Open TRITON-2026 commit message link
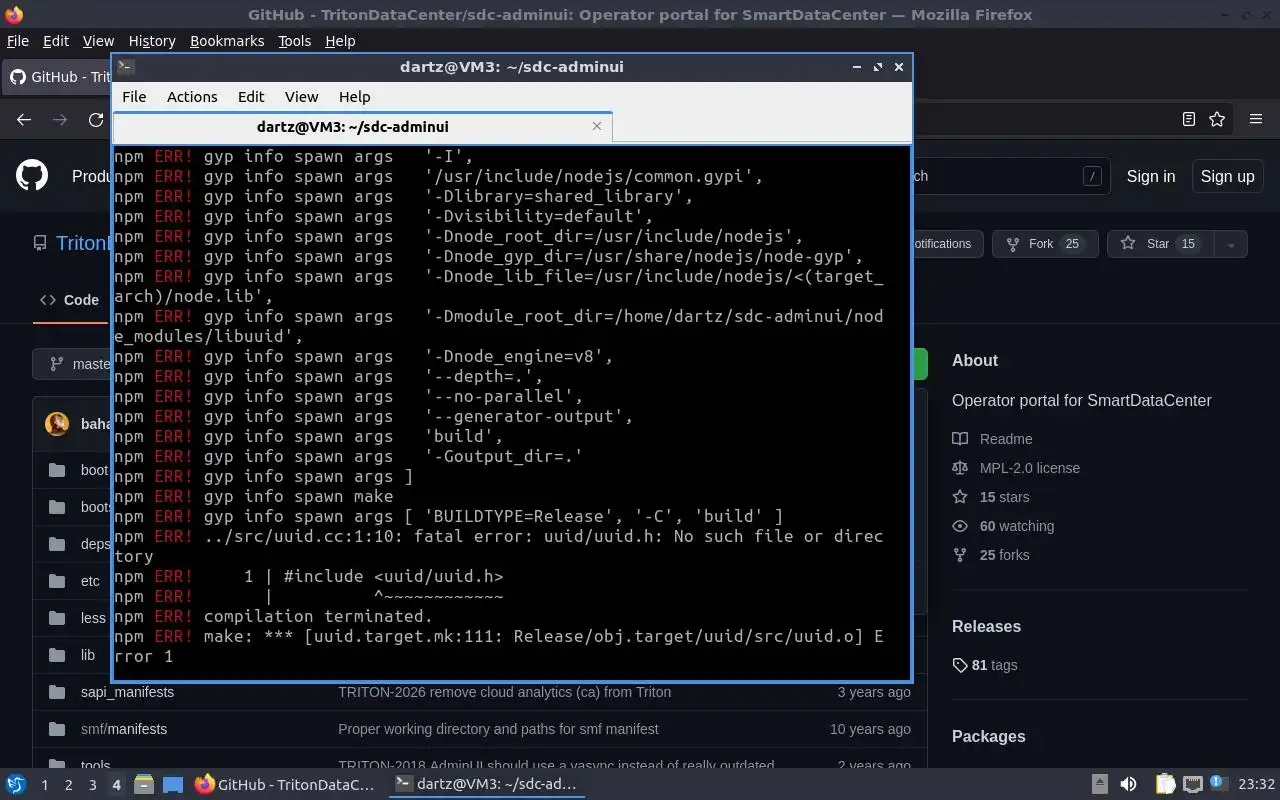This screenshot has height=800, width=1280. 504,692
